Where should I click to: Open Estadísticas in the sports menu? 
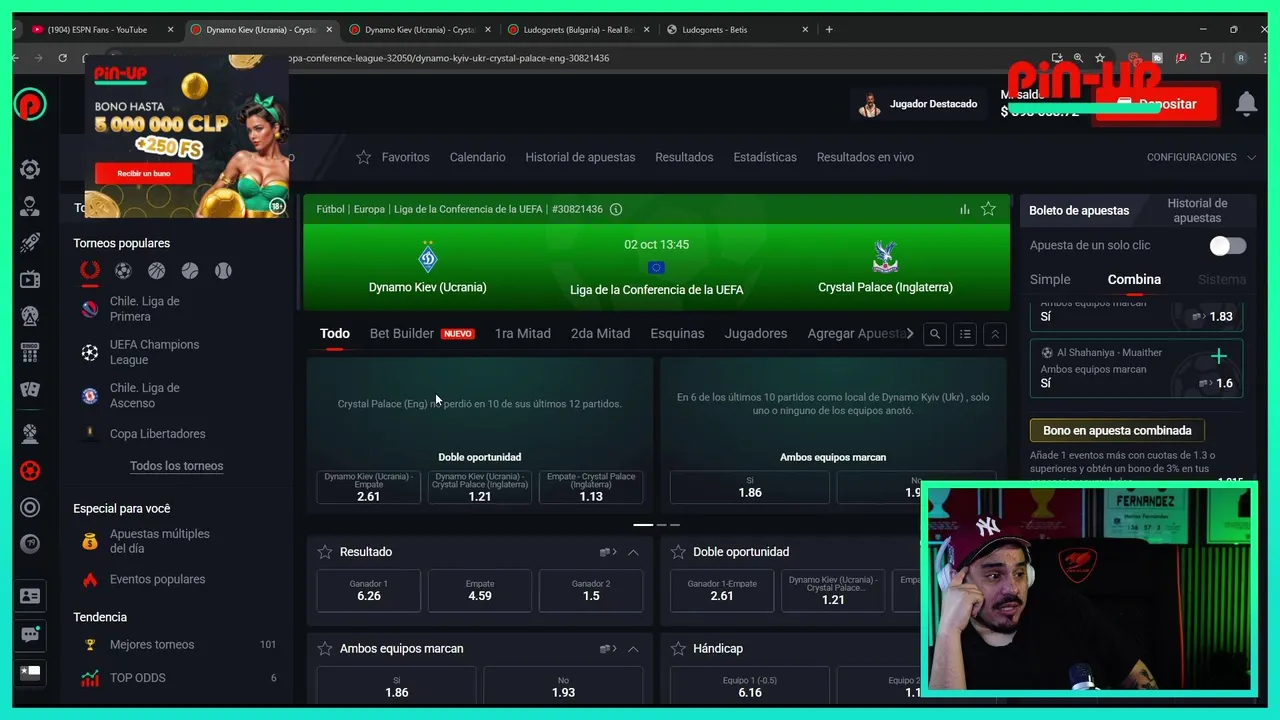click(x=765, y=157)
